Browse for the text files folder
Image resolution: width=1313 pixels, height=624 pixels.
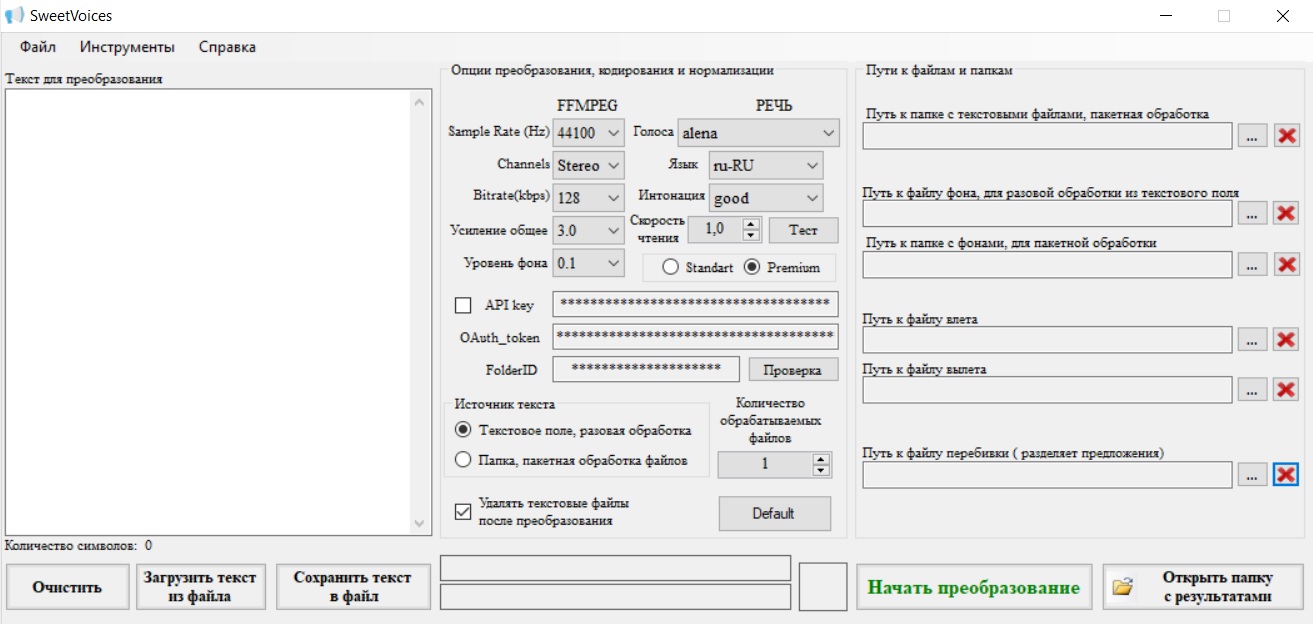click(1252, 136)
